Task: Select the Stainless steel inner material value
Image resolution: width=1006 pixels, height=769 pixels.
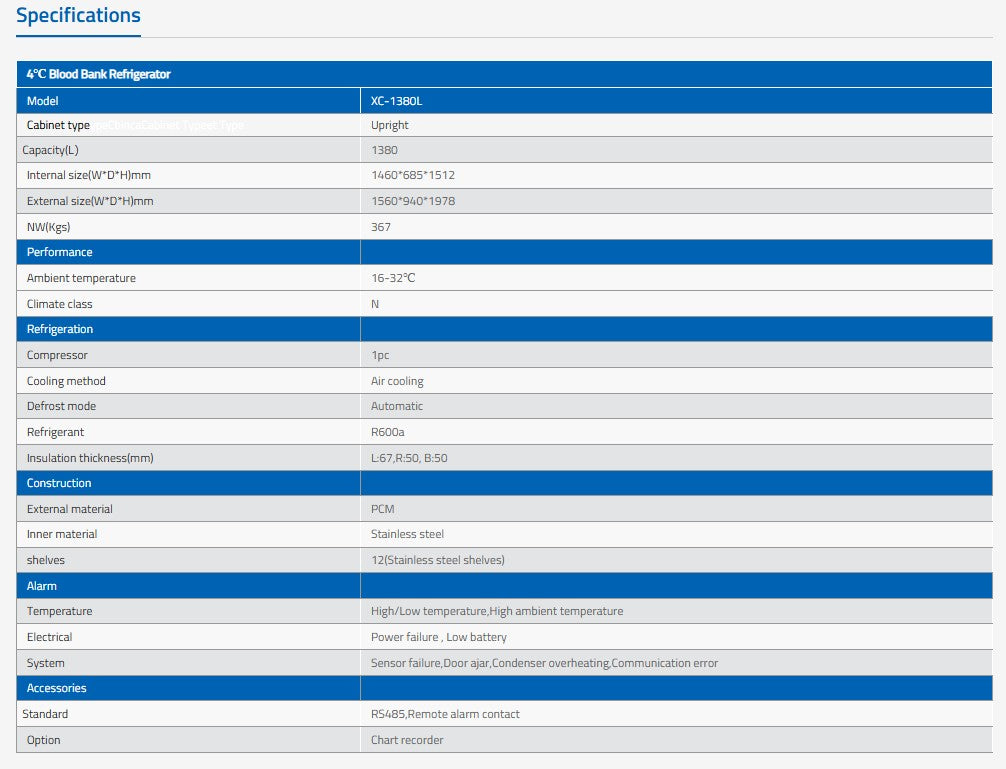Action: click(407, 533)
